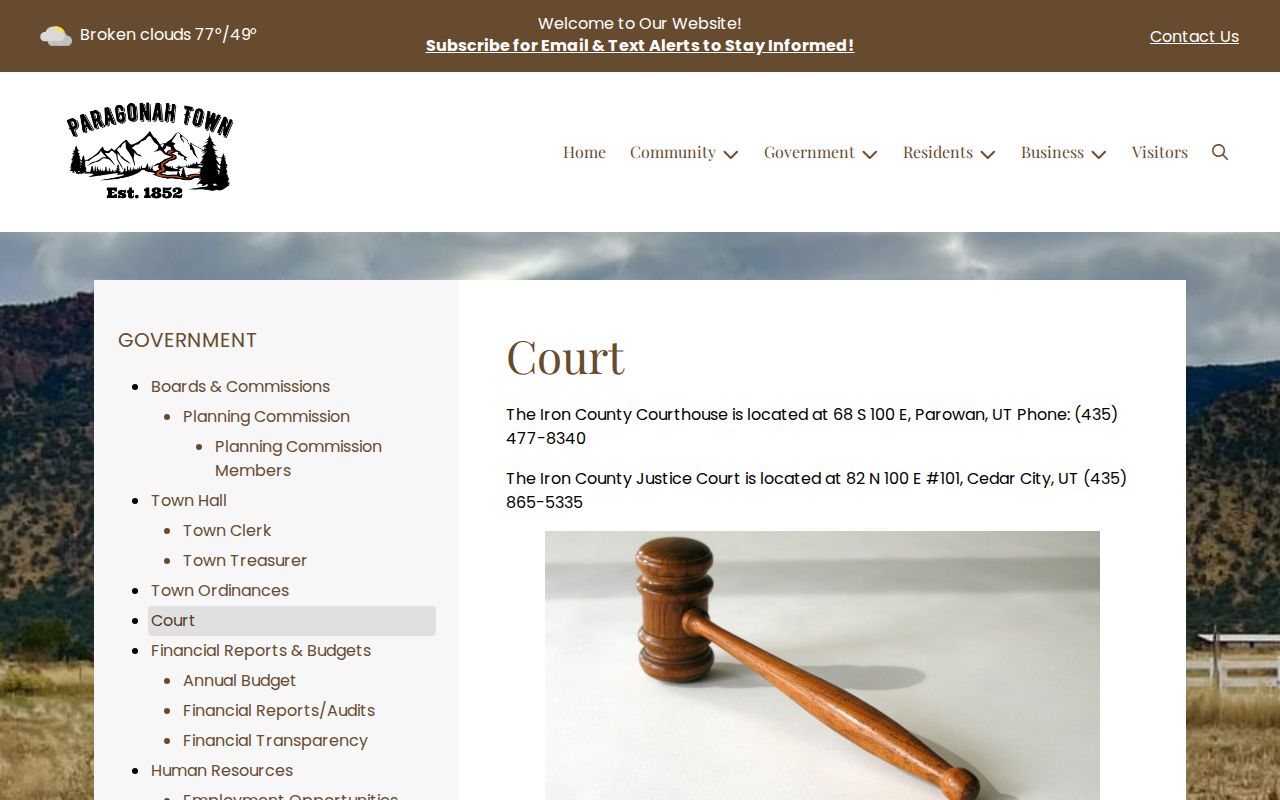Open Planning Commission Members link
The height and width of the screenshot is (800, 1280).
[x=298, y=458]
